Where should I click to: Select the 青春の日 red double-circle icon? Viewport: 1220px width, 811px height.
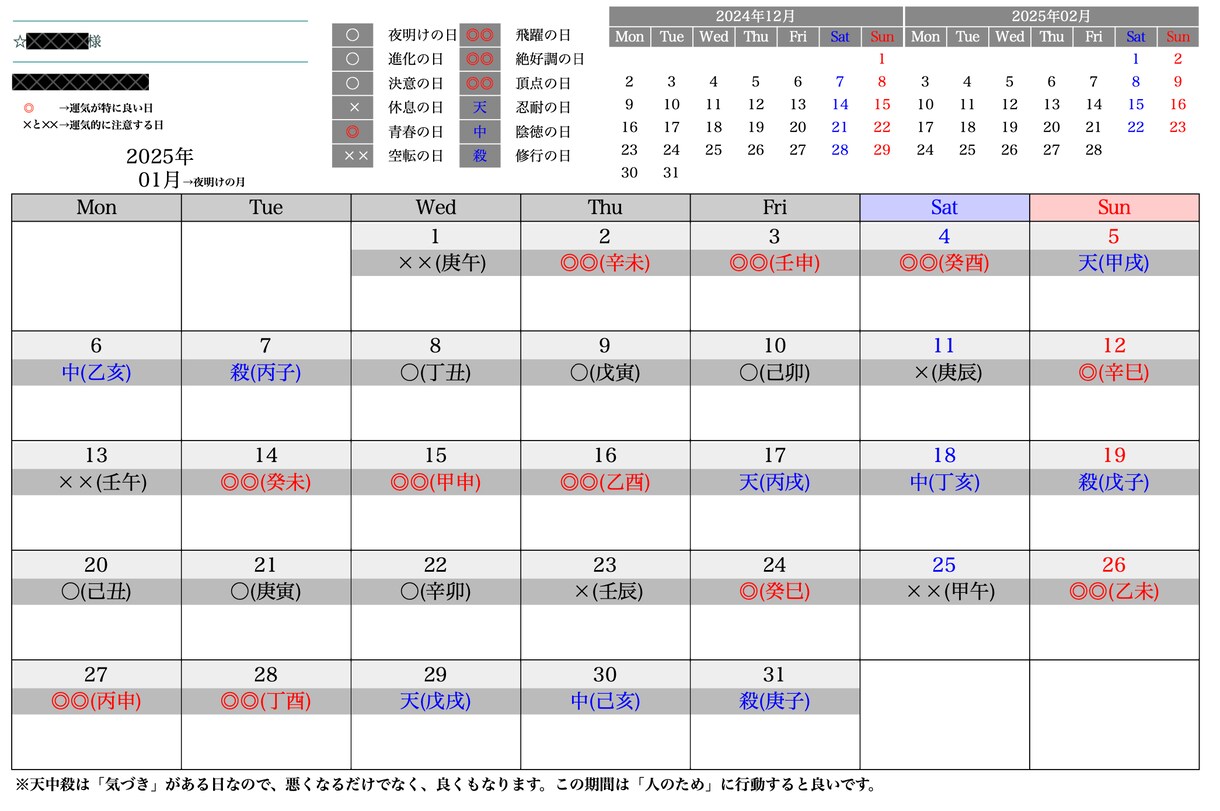coord(352,132)
